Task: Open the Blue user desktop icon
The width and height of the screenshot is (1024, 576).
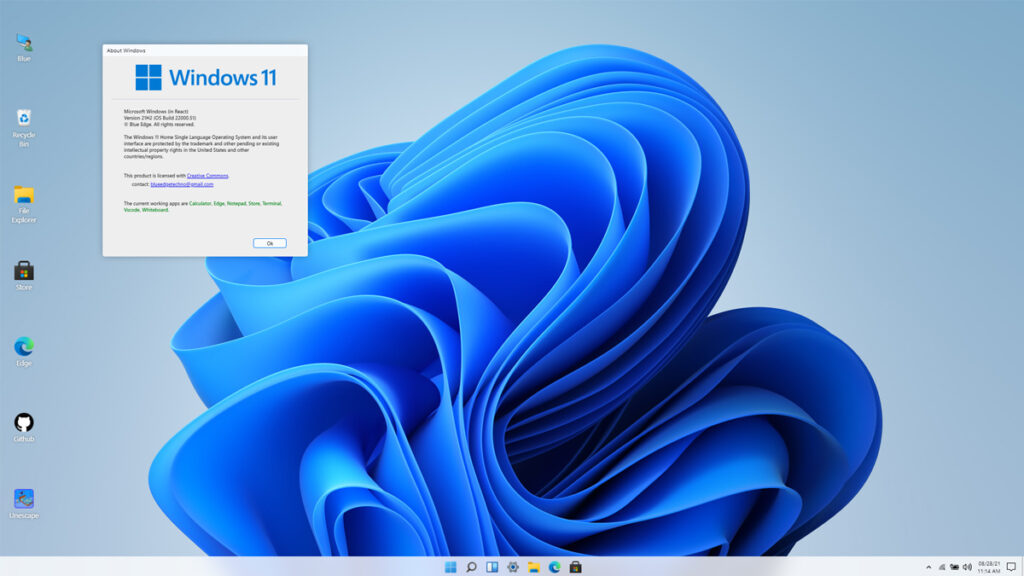Action: tap(24, 43)
